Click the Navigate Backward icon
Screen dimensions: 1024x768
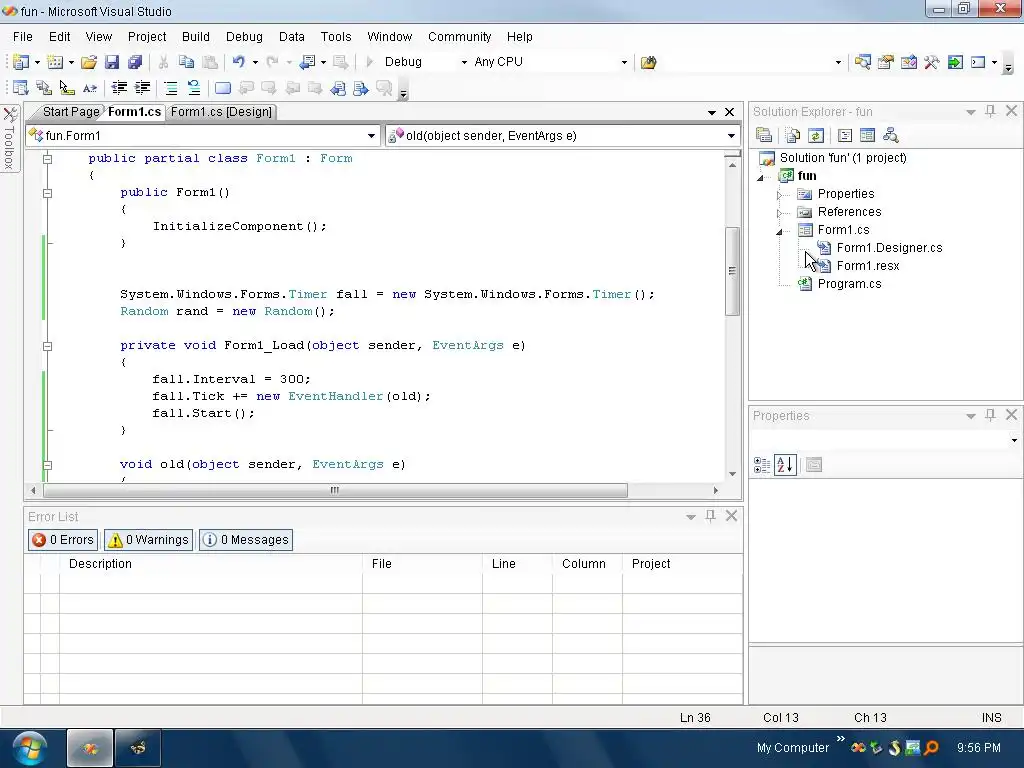307,62
